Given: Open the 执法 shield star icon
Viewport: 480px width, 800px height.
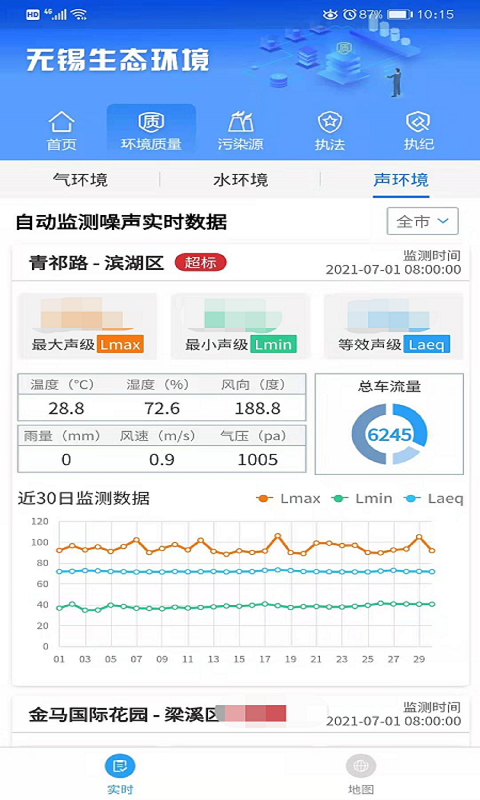Looking at the screenshot, I should [330, 131].
